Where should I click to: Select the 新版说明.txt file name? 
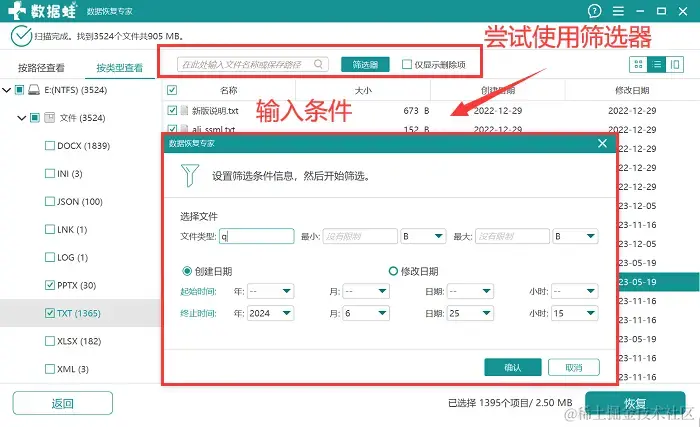pos(215,110)
